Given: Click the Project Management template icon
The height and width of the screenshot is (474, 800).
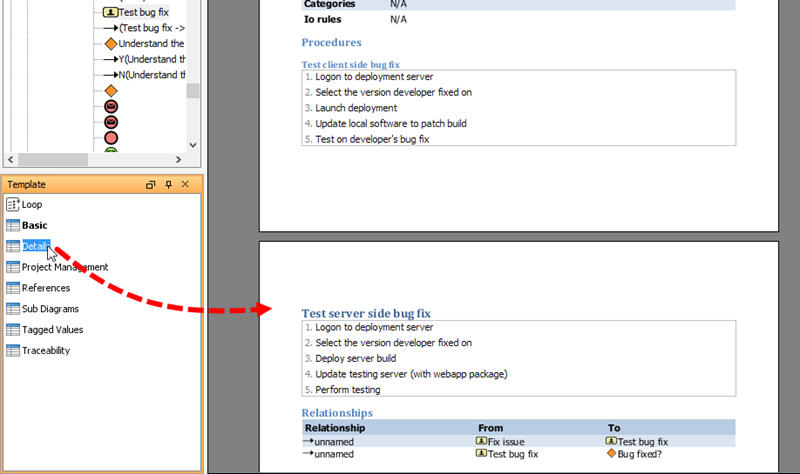Looking at the screenshot, I should pyautogui.click(x=13, y=267).
